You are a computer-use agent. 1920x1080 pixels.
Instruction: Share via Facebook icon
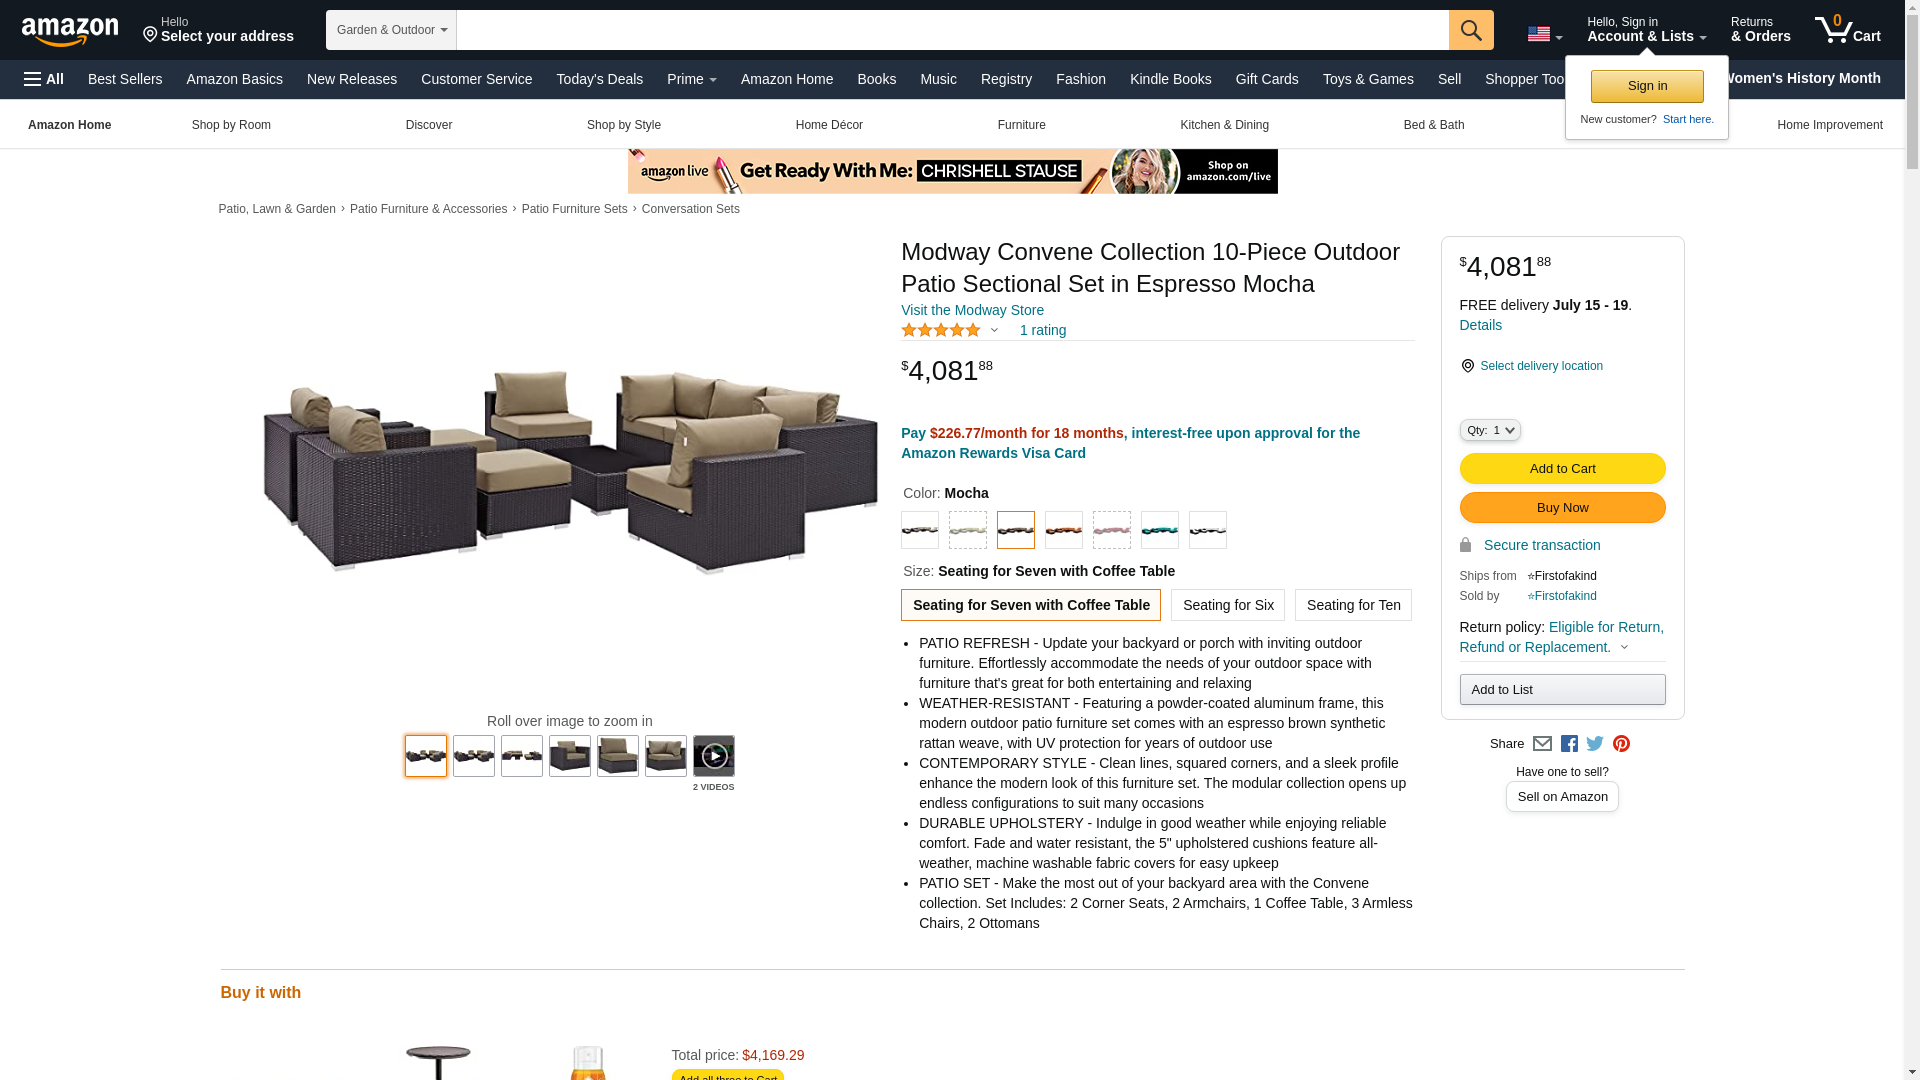coord(1569,744)
